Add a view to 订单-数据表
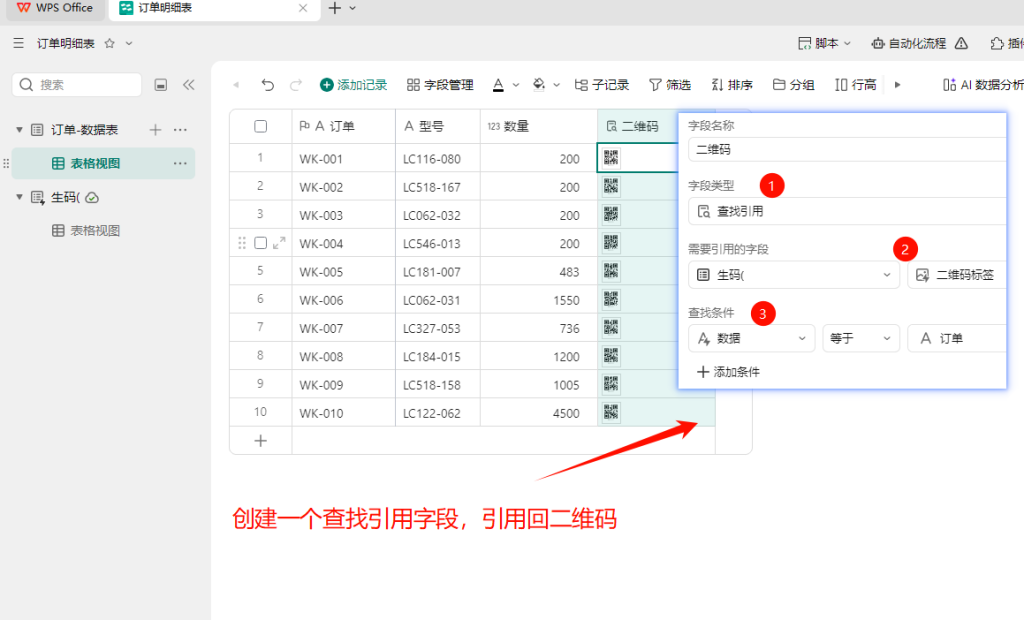Image resolution: width=1024 pixels, height=620 pixels. 155,130
